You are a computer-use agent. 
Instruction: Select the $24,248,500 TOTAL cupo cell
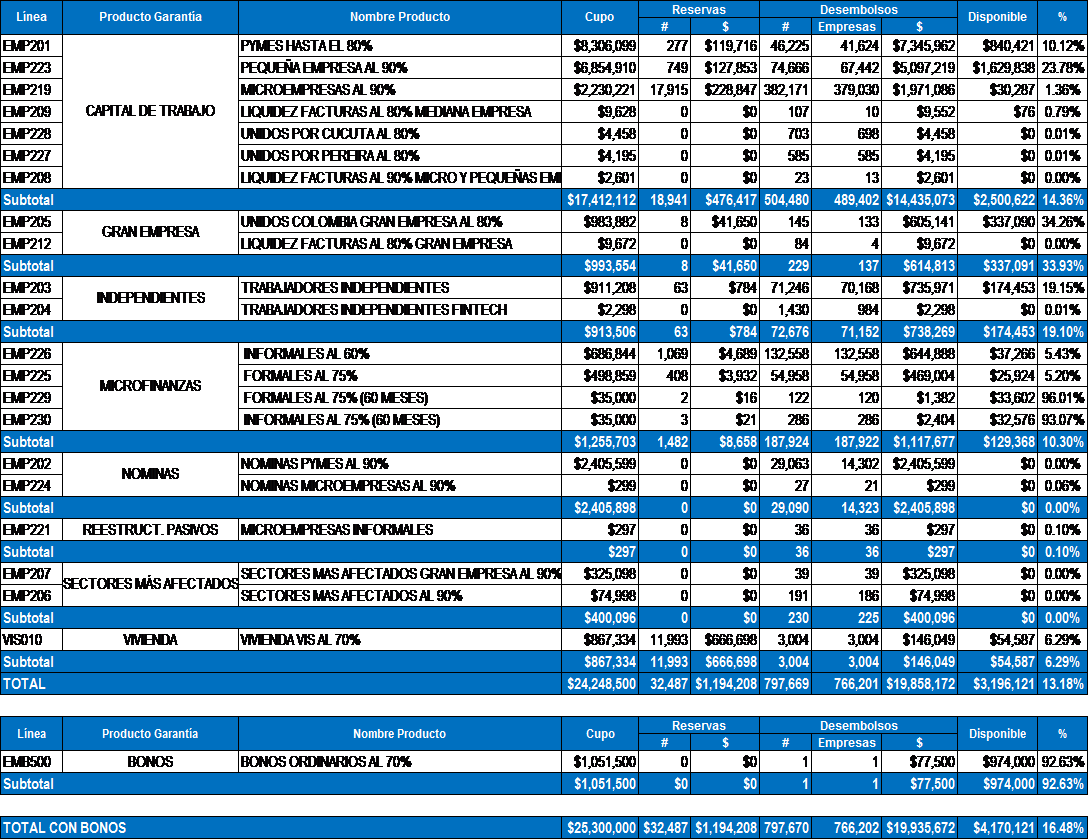599,684
